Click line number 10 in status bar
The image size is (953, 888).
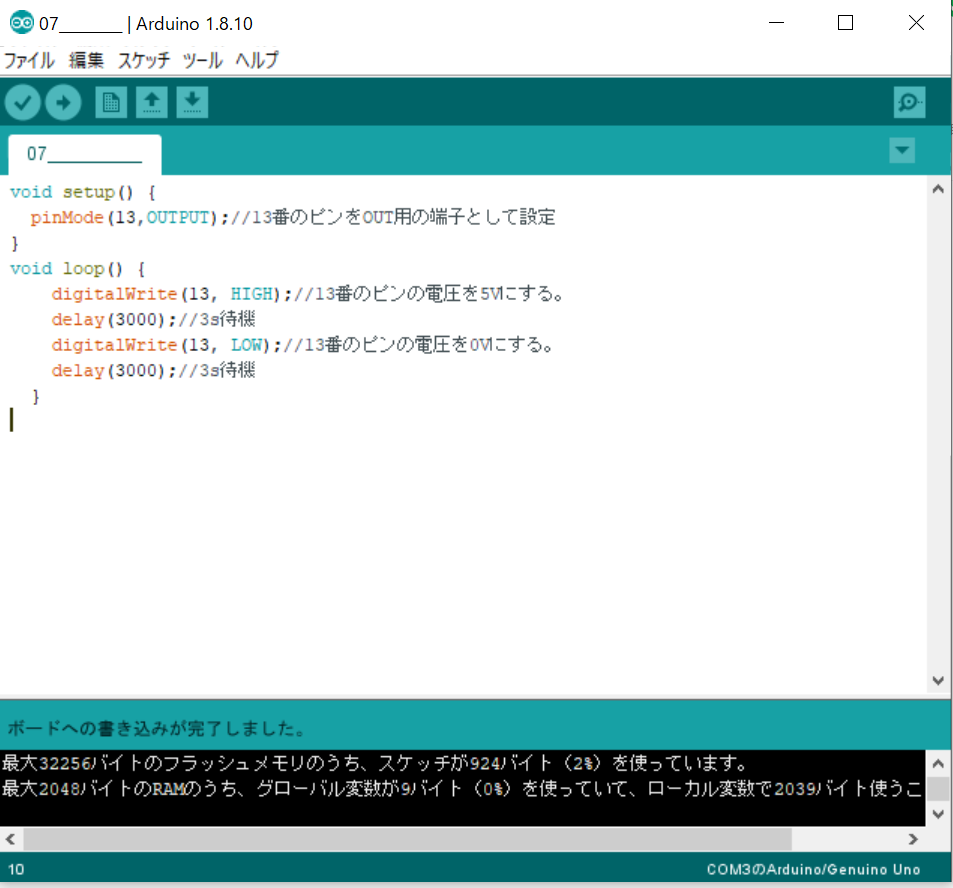coord(16,870)
